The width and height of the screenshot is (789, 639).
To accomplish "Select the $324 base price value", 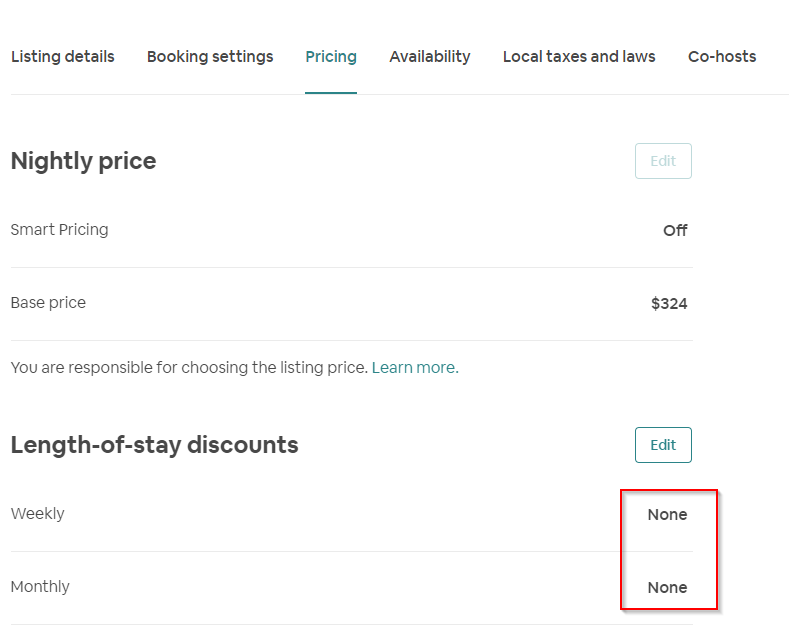I will pyautogui.click(x=669, y=304).
